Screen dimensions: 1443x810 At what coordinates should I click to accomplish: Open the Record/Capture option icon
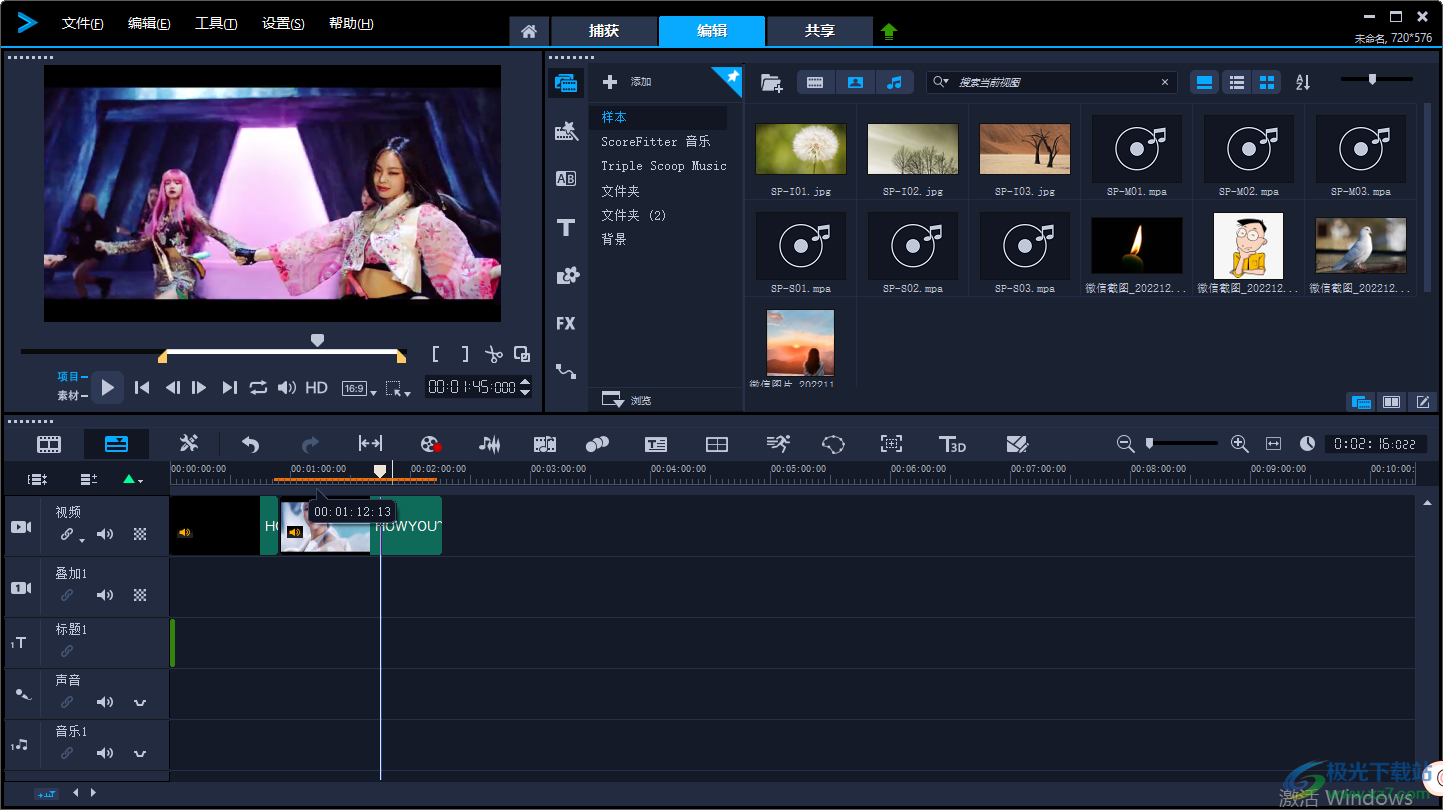point(430,444)
